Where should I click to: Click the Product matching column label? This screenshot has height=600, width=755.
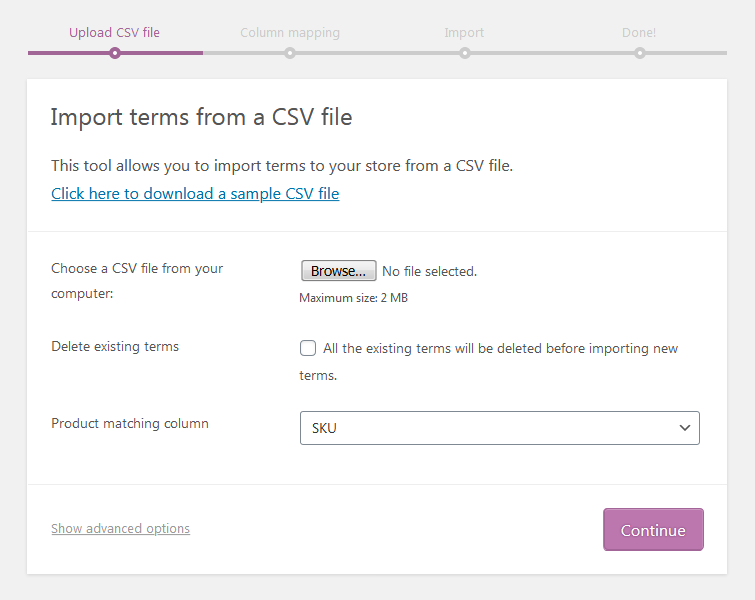click(x=130, y=424)
